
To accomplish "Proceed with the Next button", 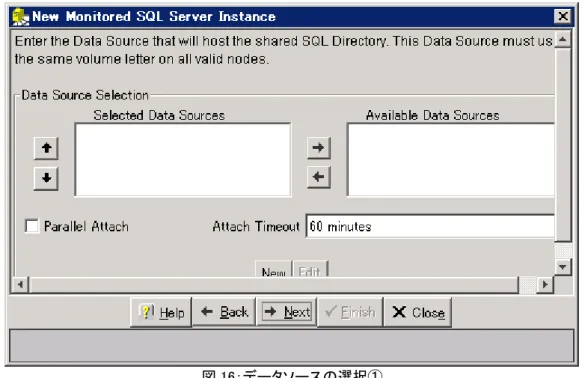I will click(x=287, y=312).
